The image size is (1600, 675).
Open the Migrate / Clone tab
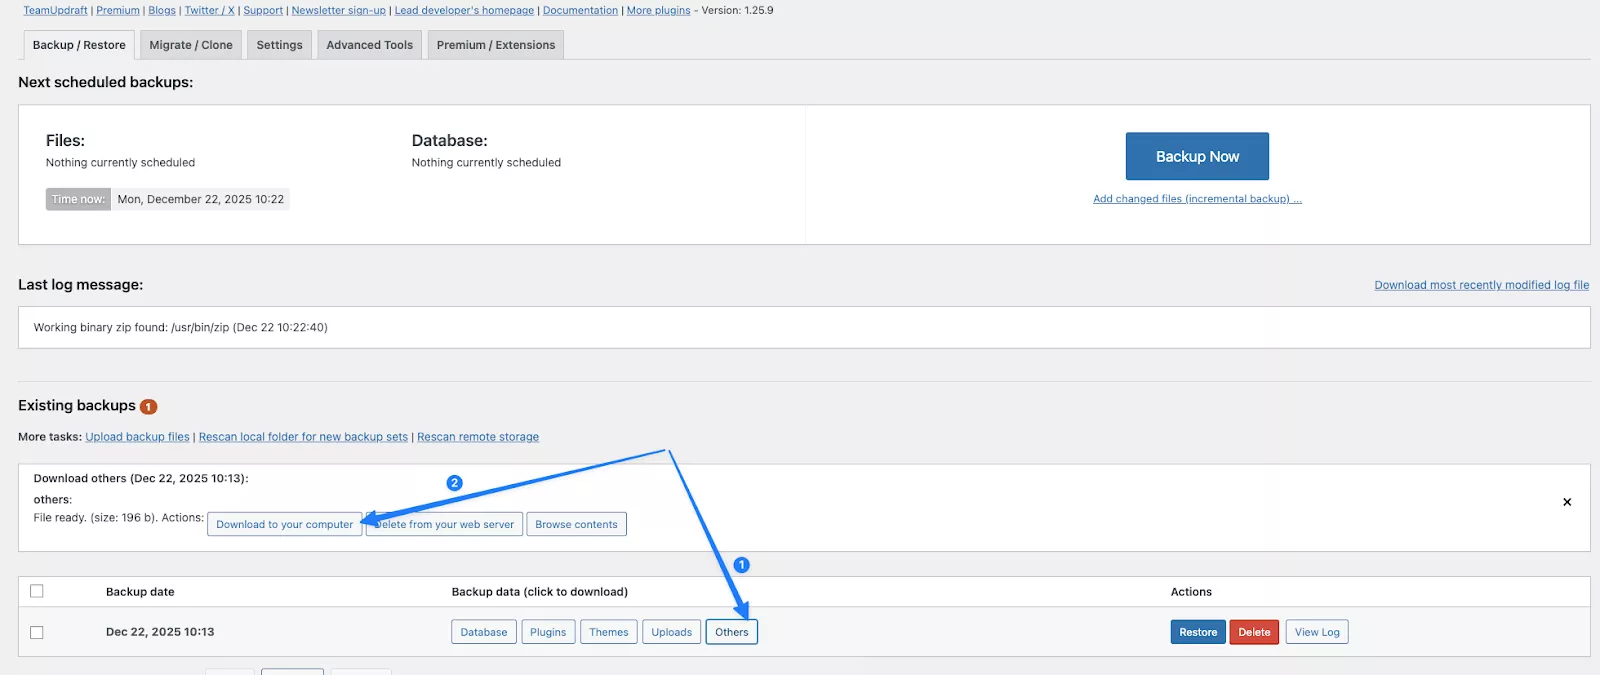[190, 45]
